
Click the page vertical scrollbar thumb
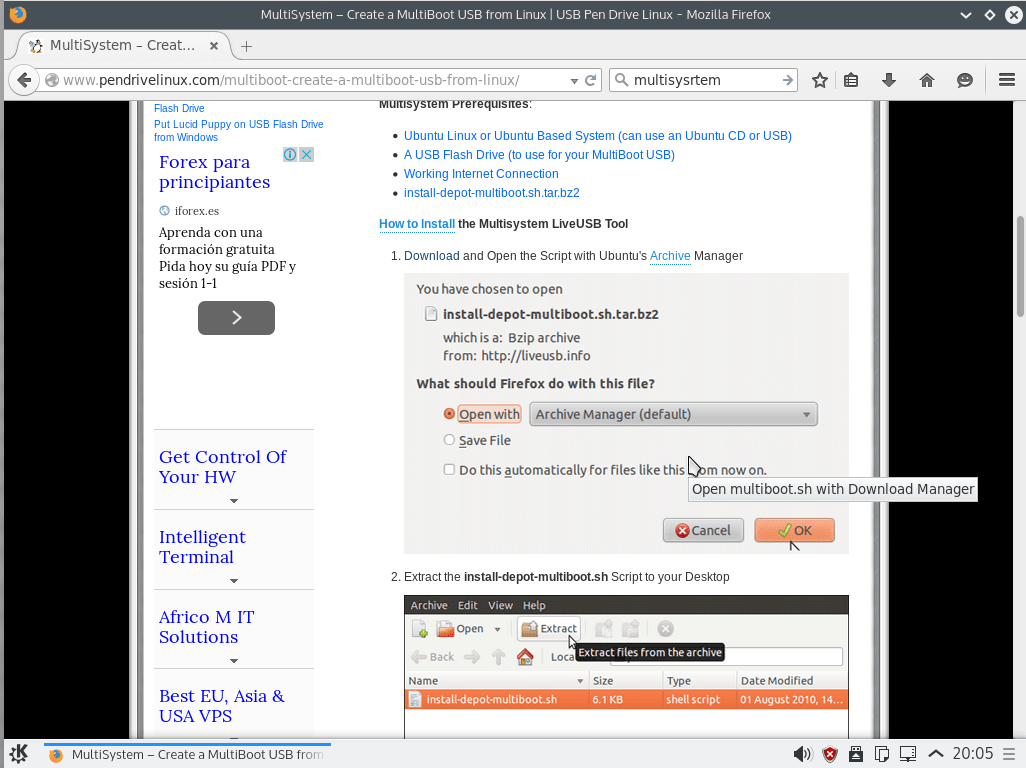click(x=1020, y=265)
